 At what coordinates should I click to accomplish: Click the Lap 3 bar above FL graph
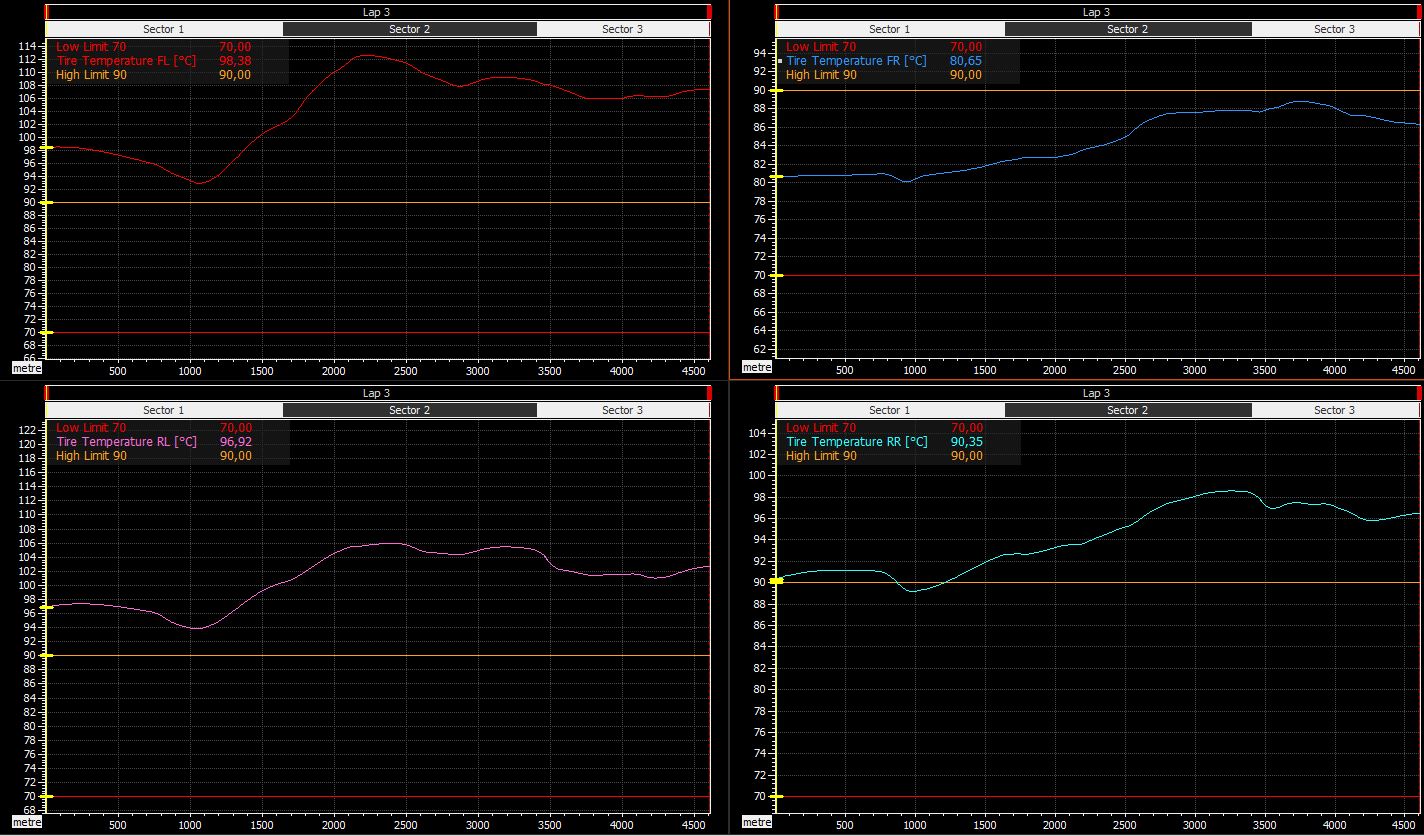[x=377, y=12]
